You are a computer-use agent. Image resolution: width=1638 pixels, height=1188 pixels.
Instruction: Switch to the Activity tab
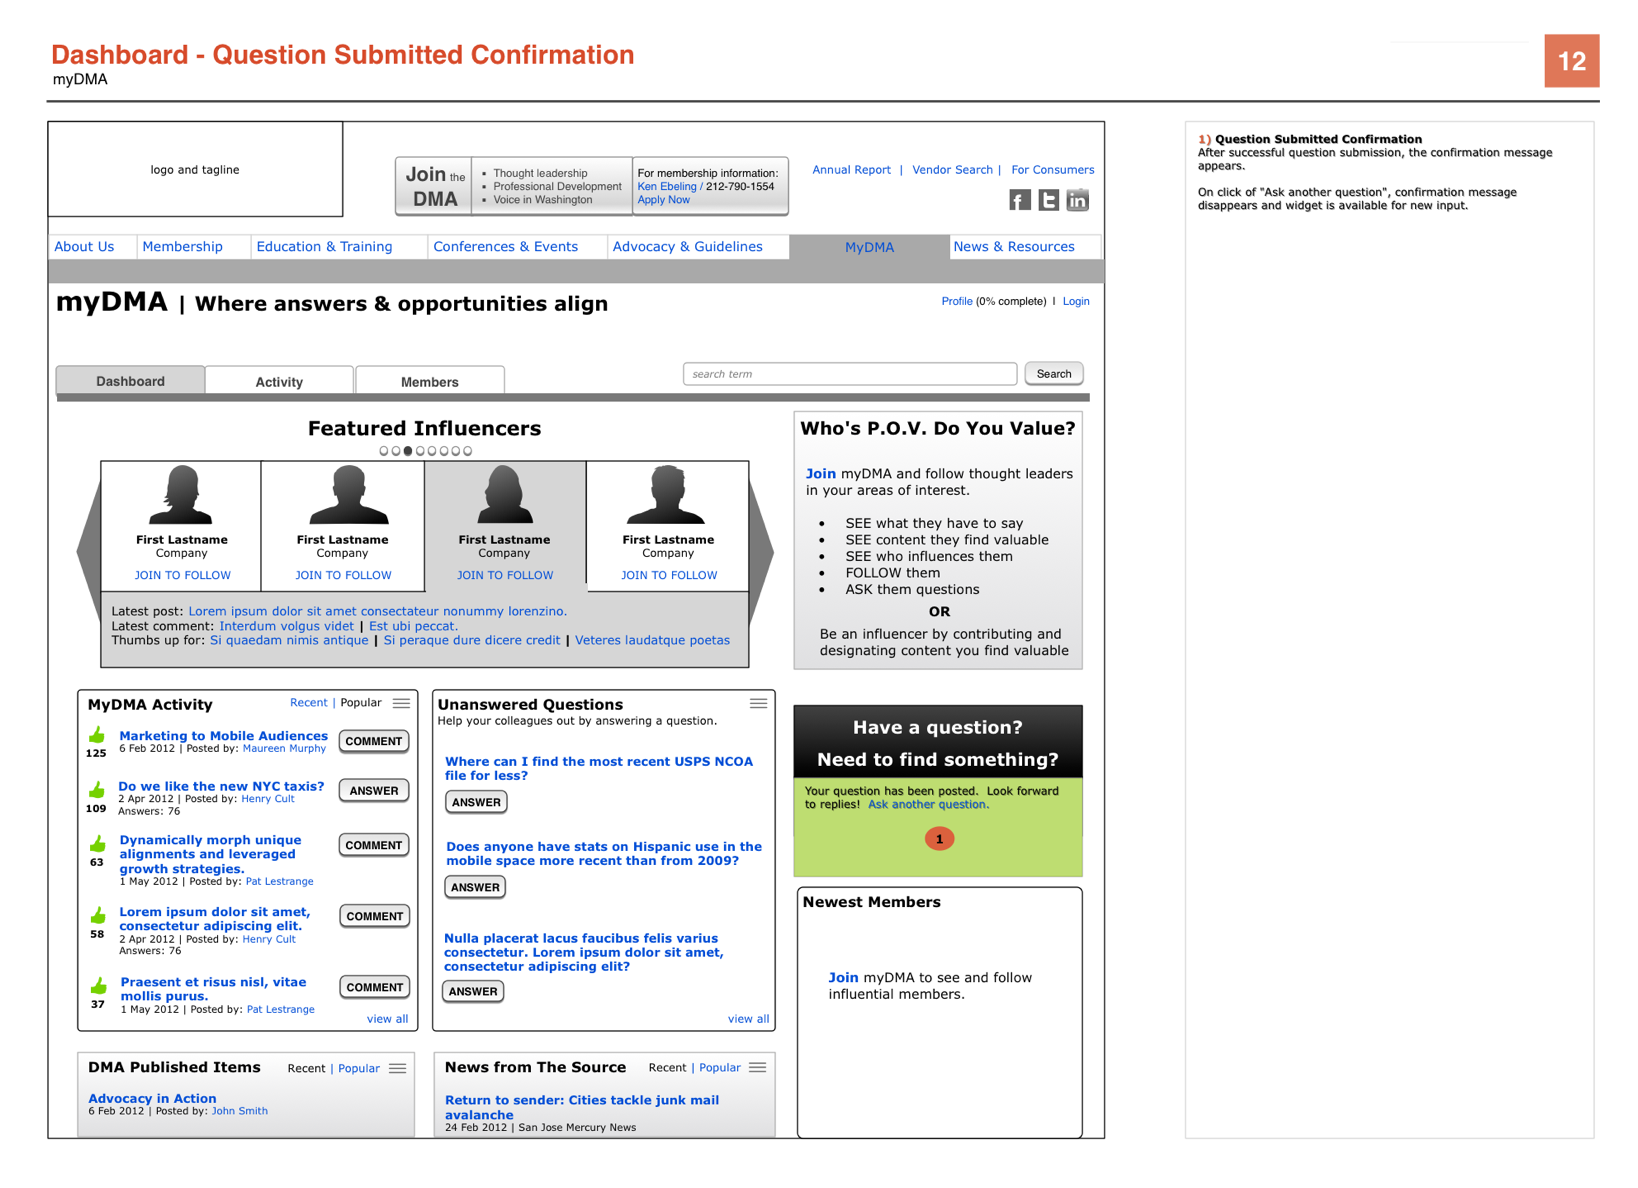coord(279,382)
